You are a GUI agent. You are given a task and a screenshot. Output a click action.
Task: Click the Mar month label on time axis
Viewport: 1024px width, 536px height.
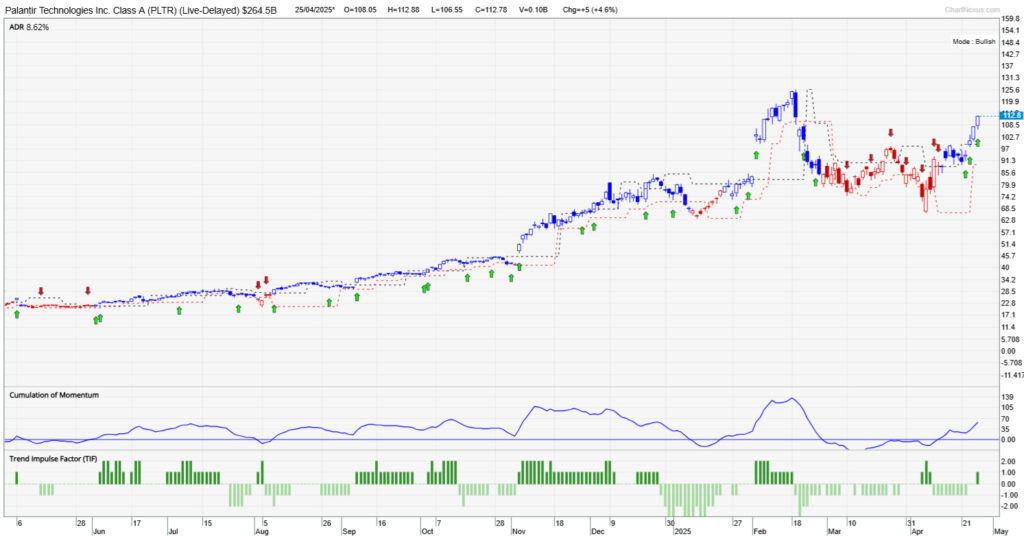coord(834,531)
